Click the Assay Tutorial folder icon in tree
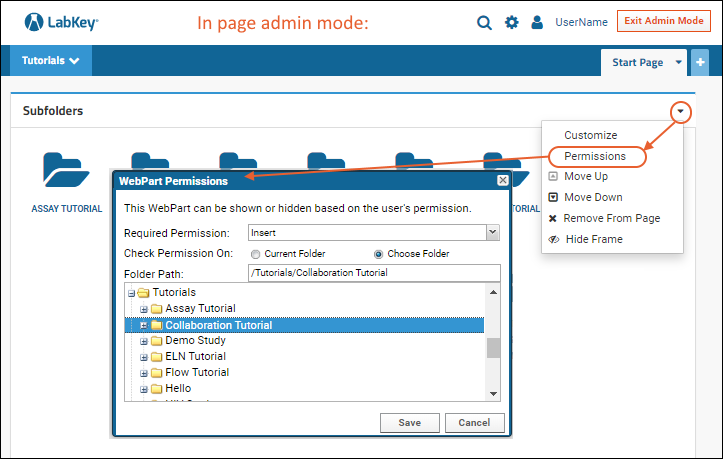Image resolution: width=723 pixels, height=459 pixels. click(x=157, y=309)
